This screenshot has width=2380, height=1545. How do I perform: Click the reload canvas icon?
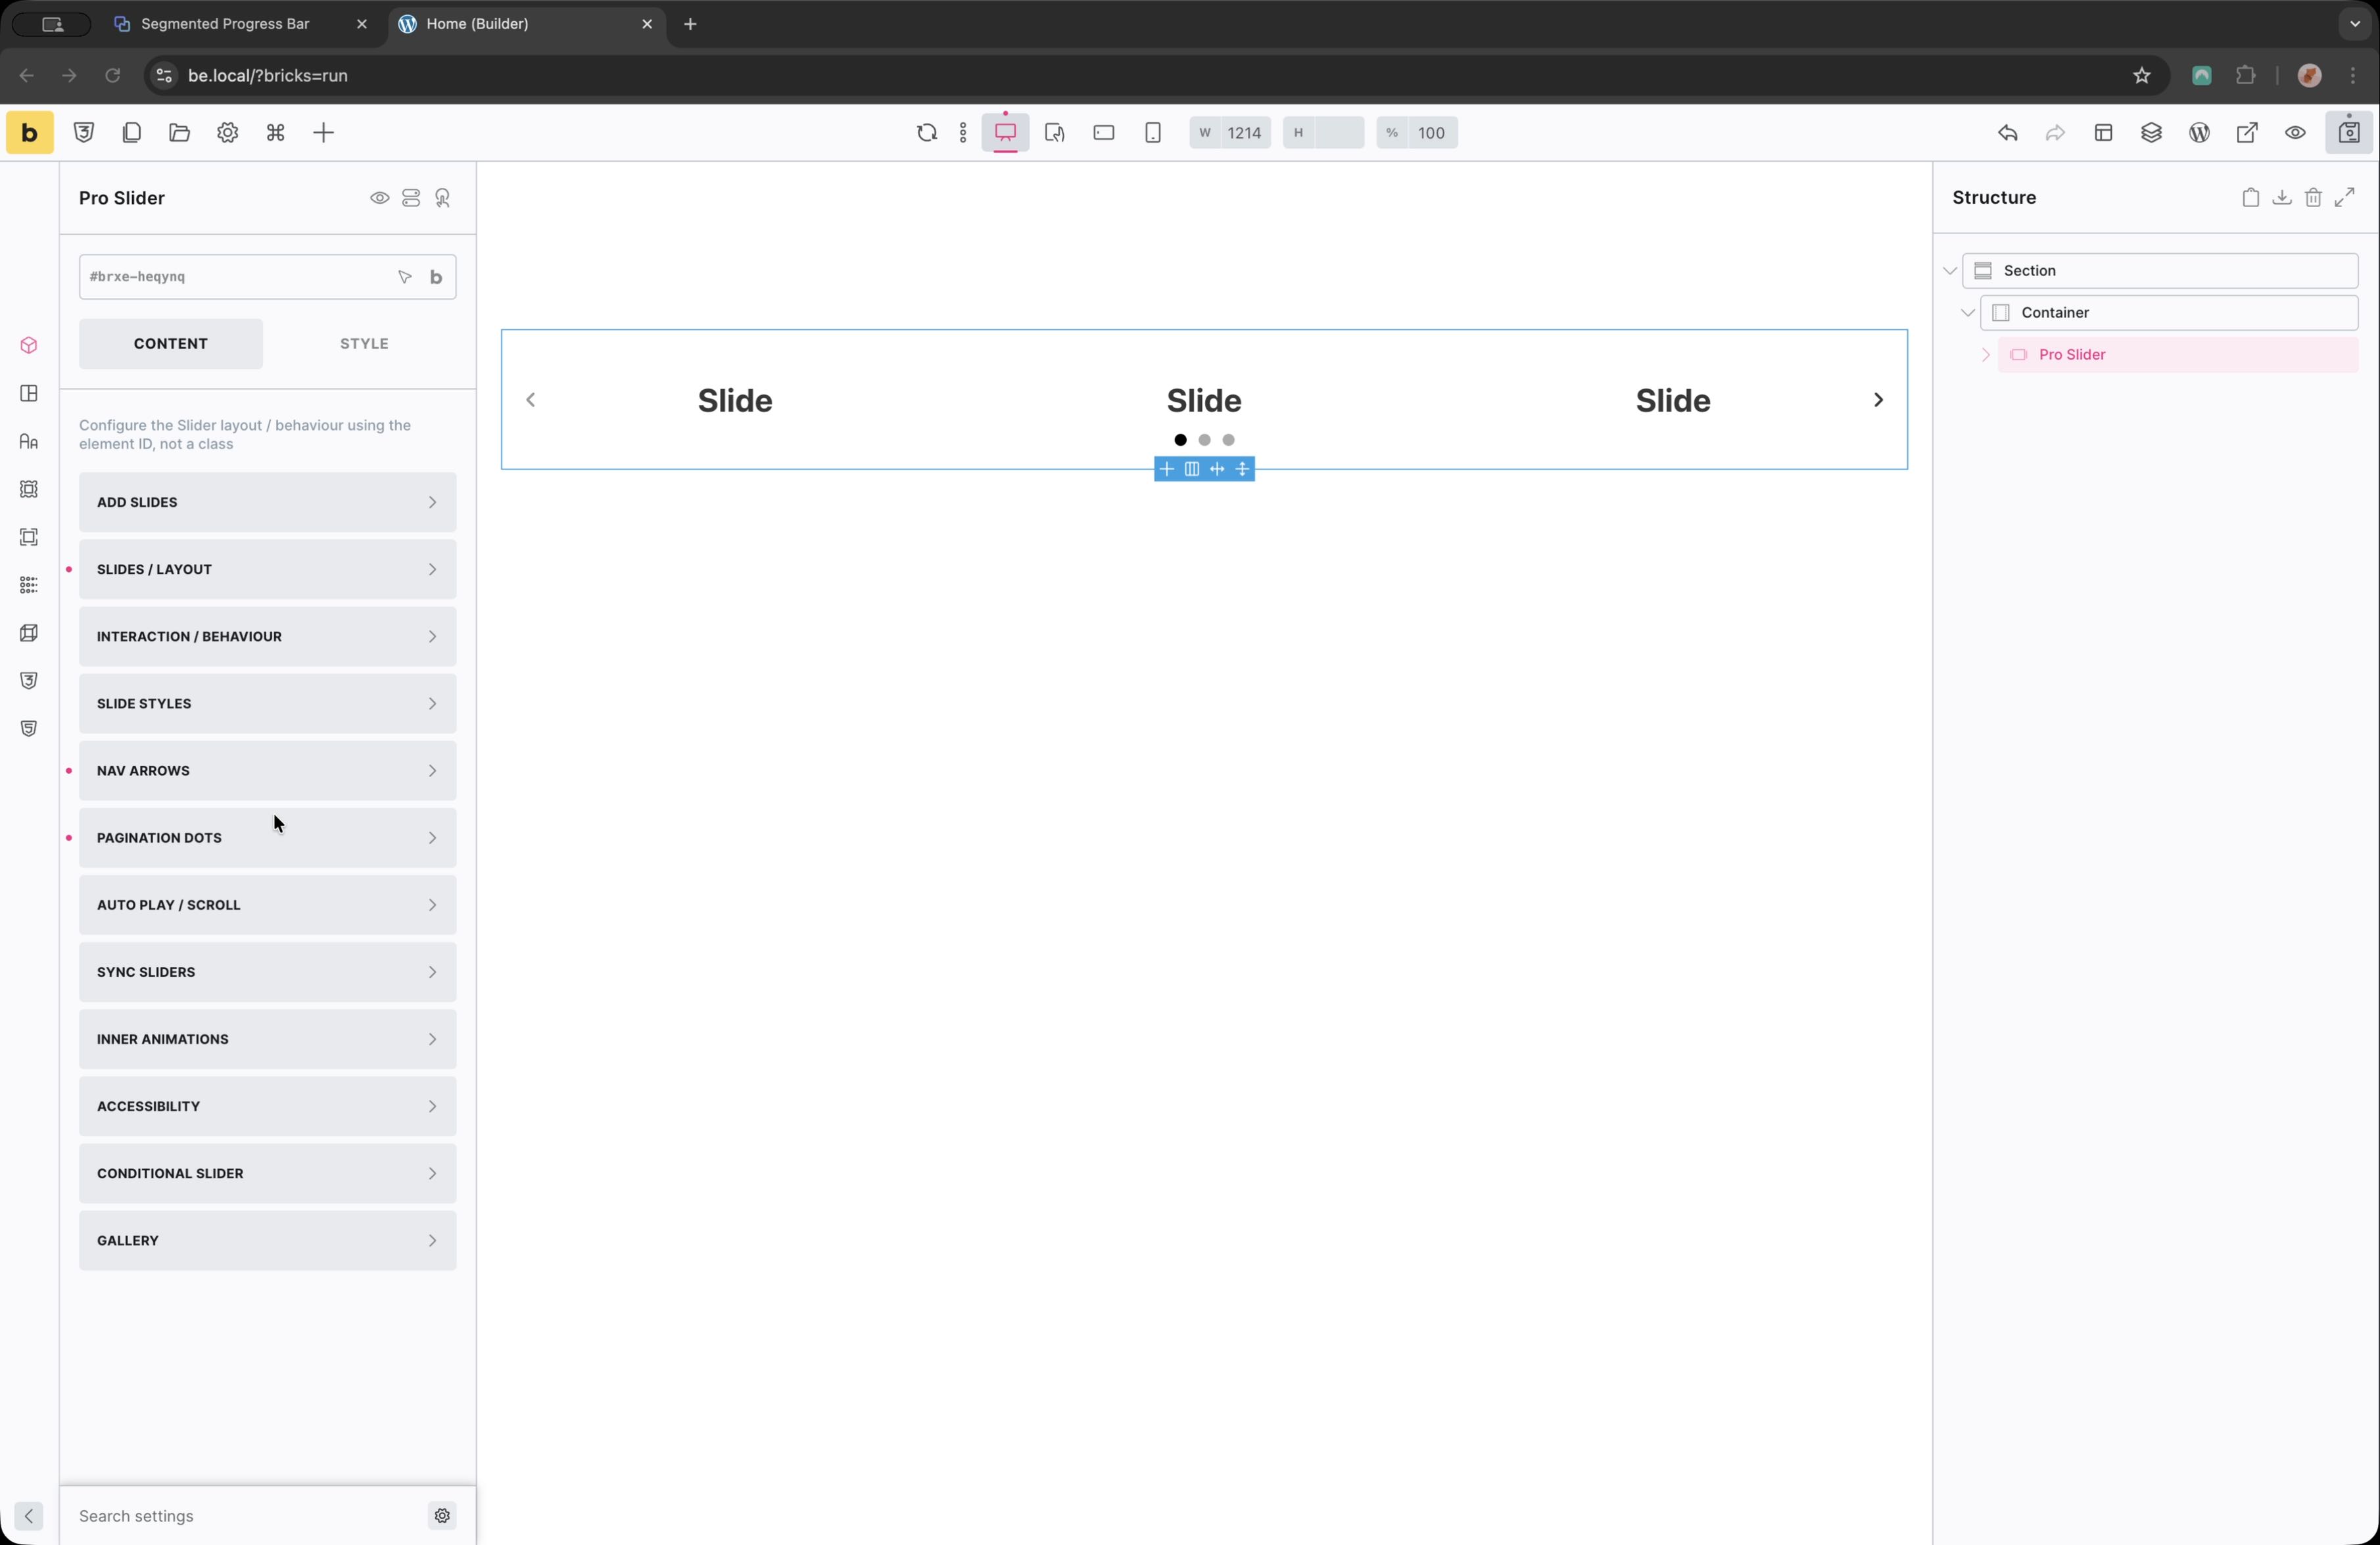[926, 133]
